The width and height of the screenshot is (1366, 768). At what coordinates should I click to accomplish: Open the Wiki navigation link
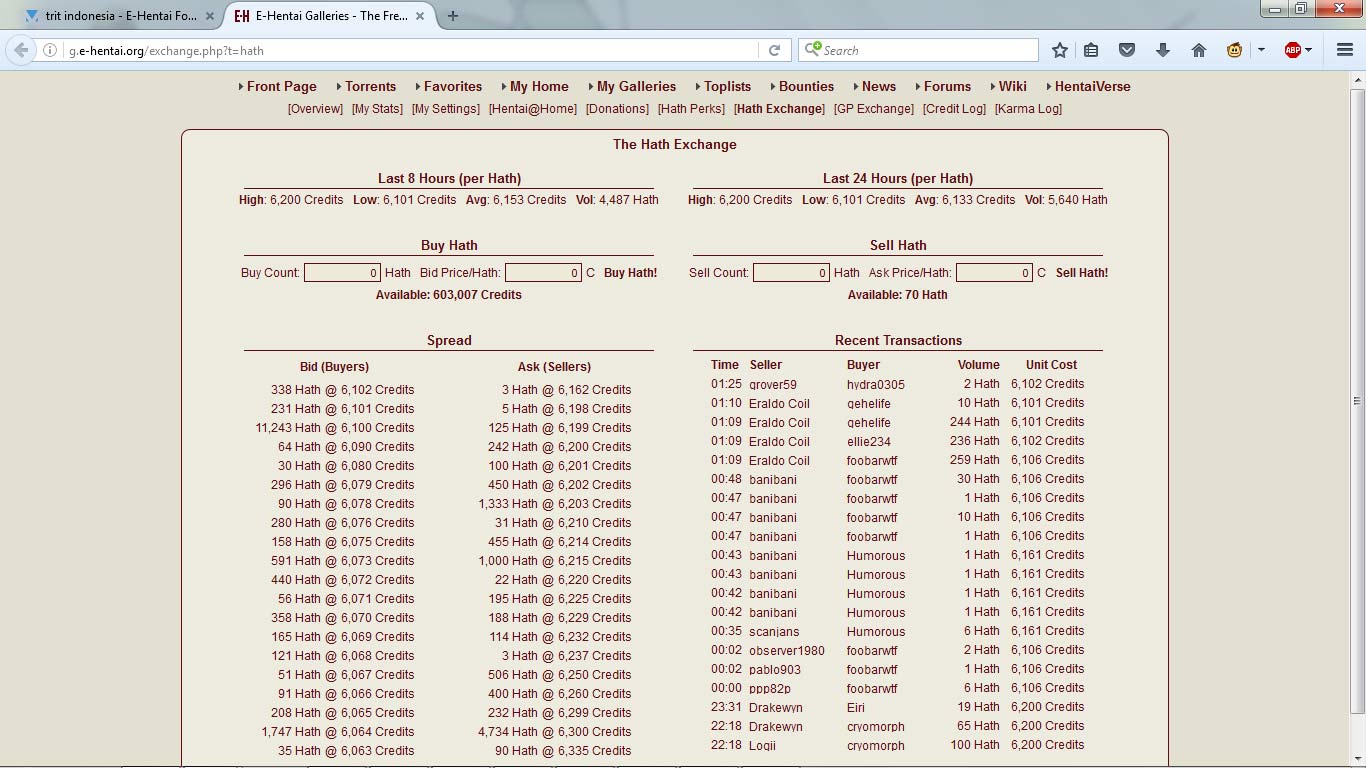1012,87
